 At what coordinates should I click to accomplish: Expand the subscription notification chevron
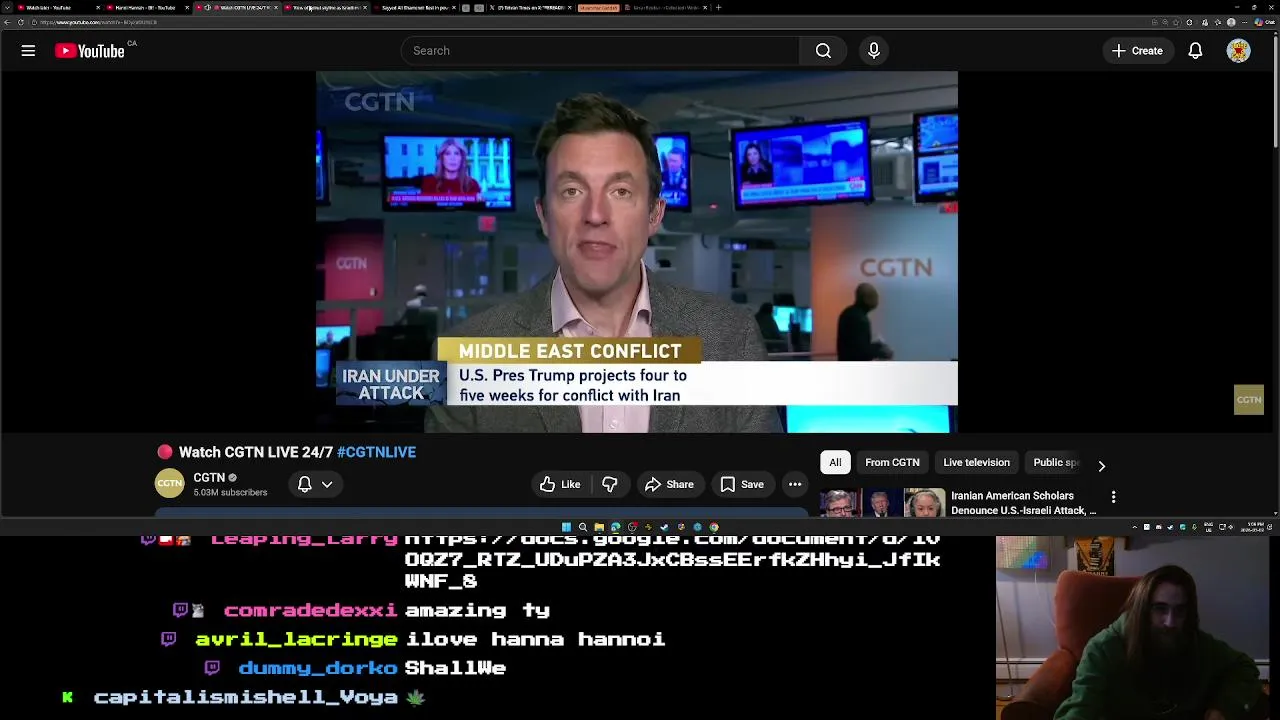[x=327, y=485]
